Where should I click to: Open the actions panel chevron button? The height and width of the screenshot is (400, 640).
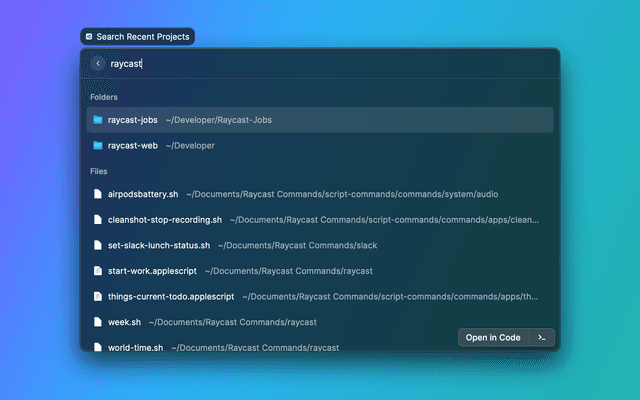[x=541, y=337]
